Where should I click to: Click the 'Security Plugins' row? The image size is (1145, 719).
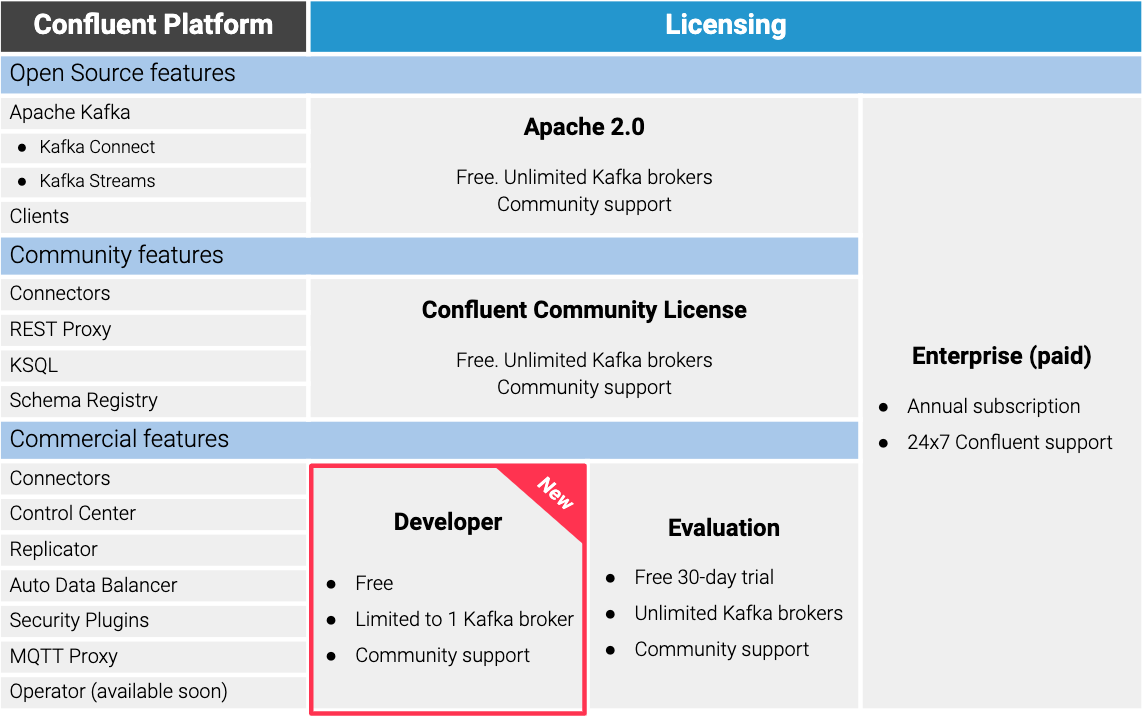(153, 620)
